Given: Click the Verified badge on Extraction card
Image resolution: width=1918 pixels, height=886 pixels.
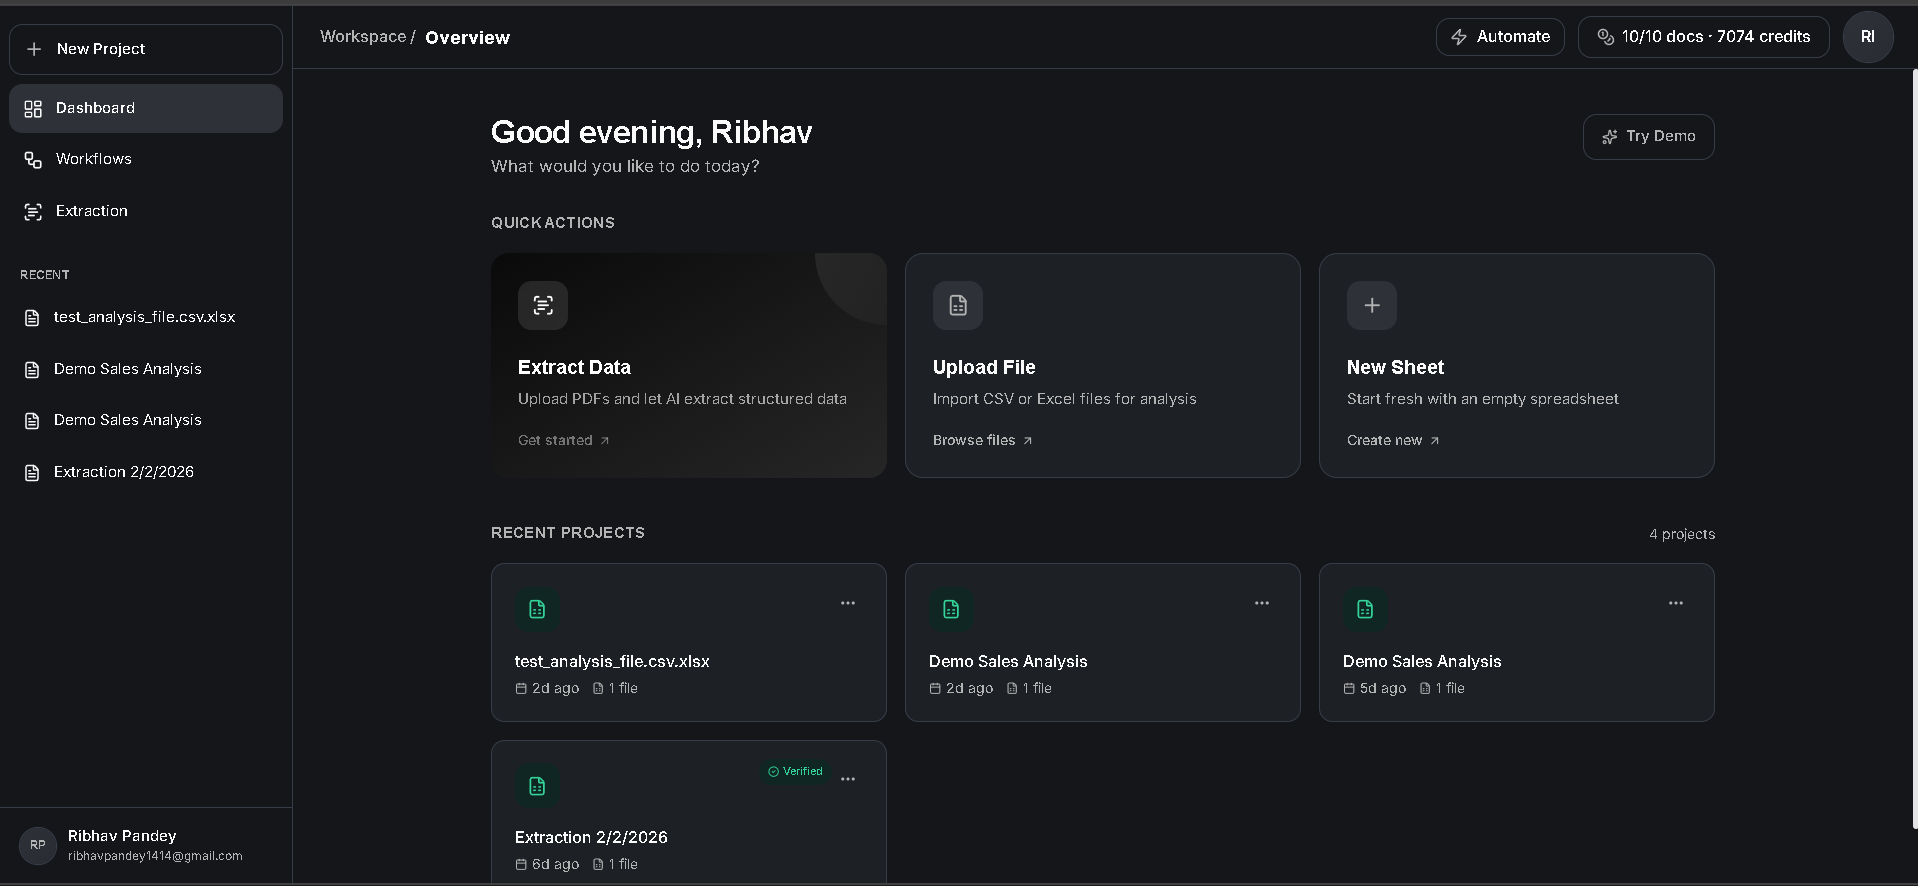Looking at the screenshot, I should 795,771.
